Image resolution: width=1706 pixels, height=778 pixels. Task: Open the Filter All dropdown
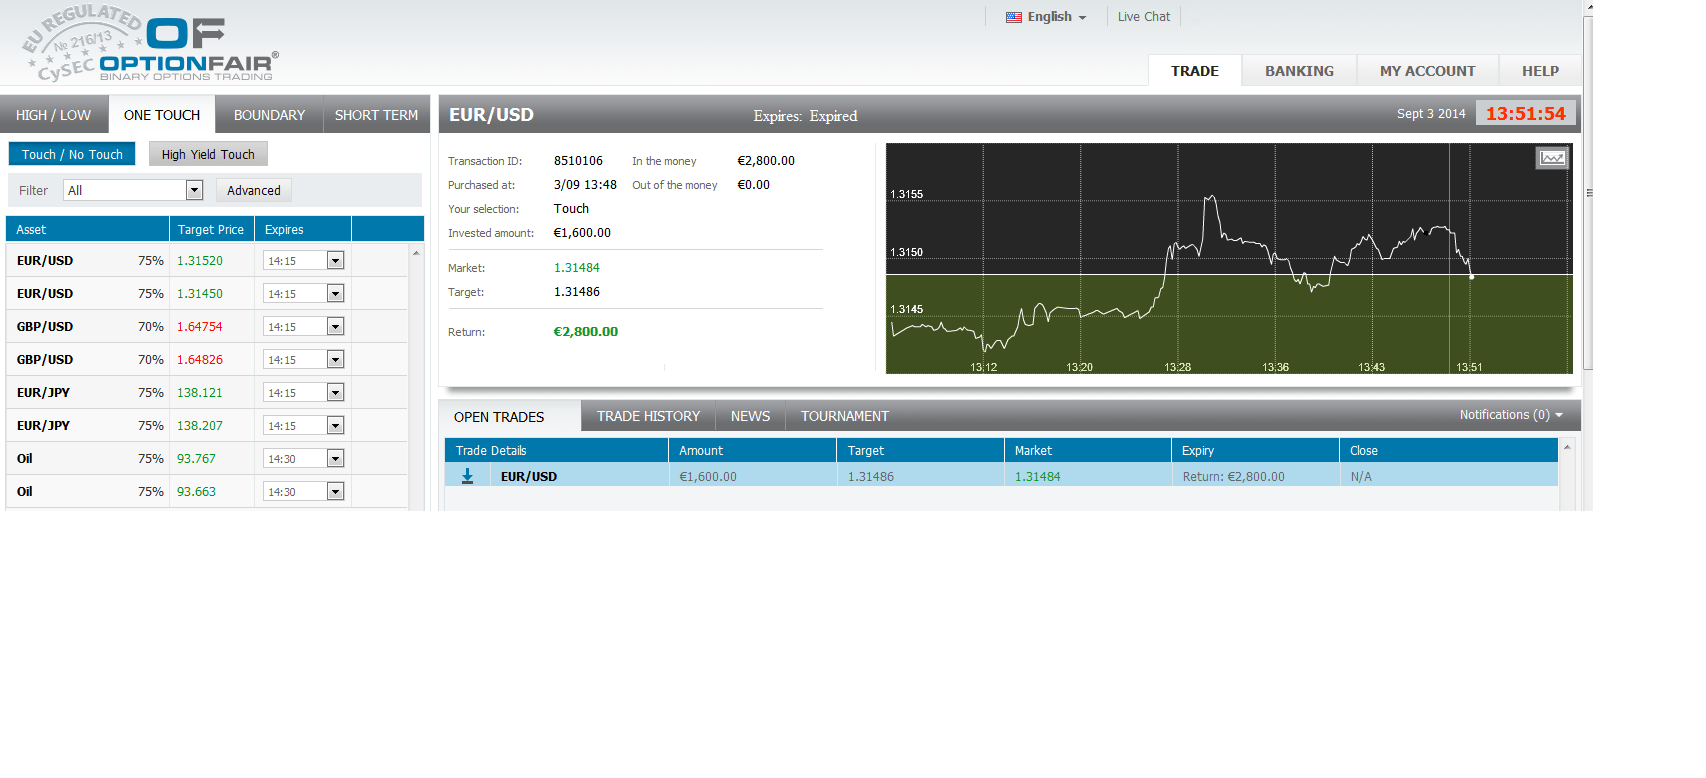[133, 190]
